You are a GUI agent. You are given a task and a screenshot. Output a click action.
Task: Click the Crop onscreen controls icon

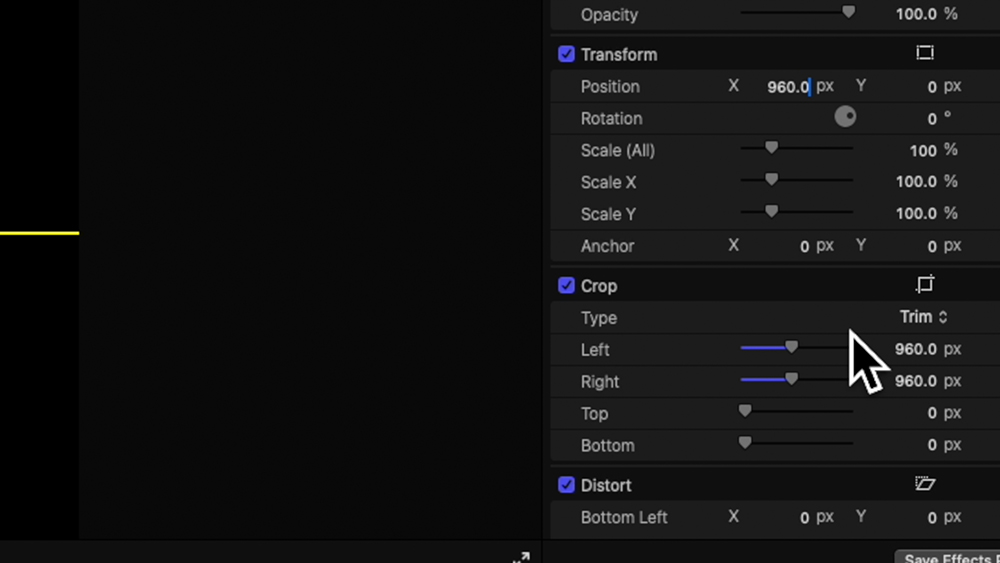(x=925, y=285)
